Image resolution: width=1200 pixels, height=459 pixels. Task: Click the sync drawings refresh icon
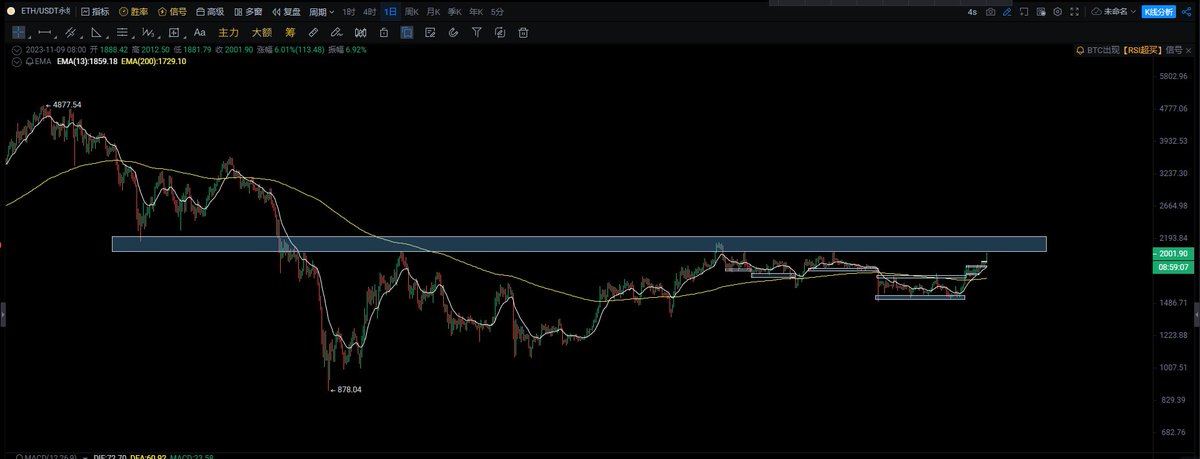[500, 33]
